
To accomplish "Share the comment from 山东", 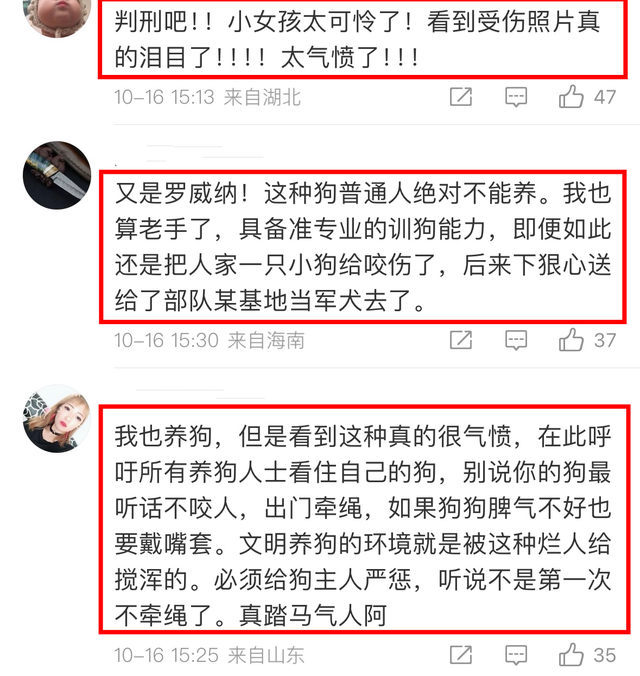I will point(461,655).
